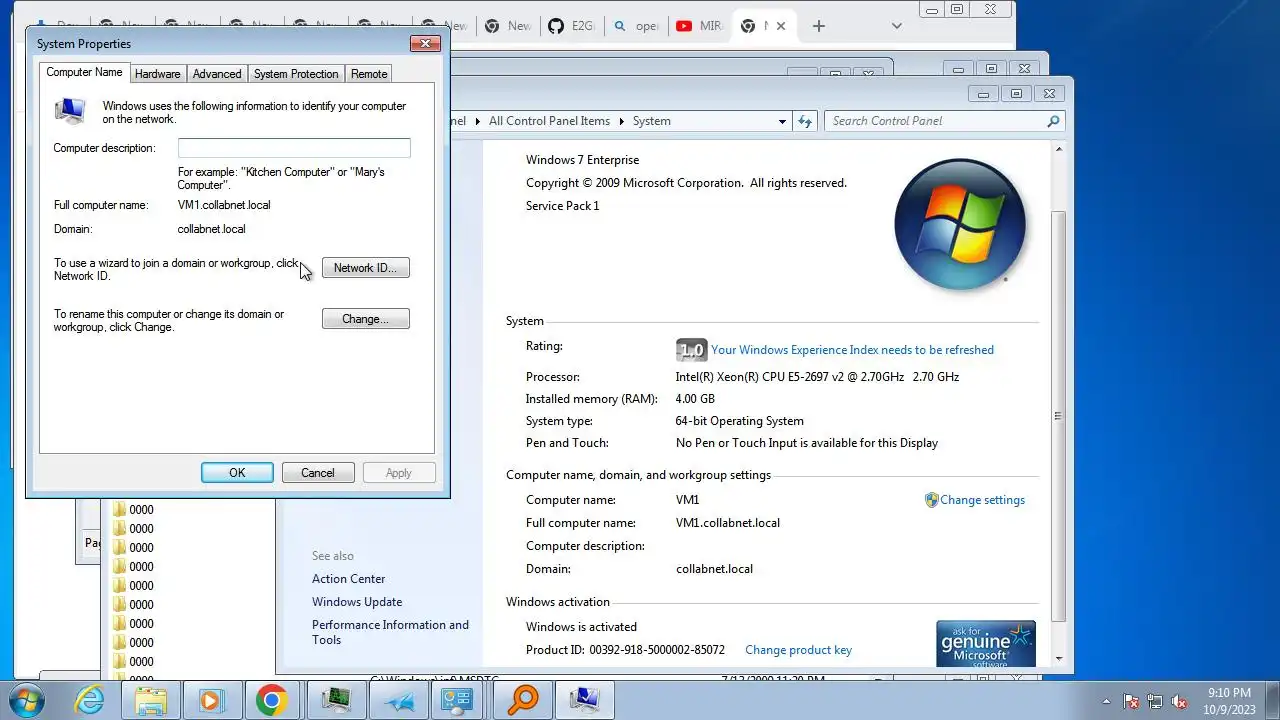Click 'Windows 7 Enterprise' edition text
Image resolution: width=1280 pixels, height=720 pixels.
pos(582,160)
